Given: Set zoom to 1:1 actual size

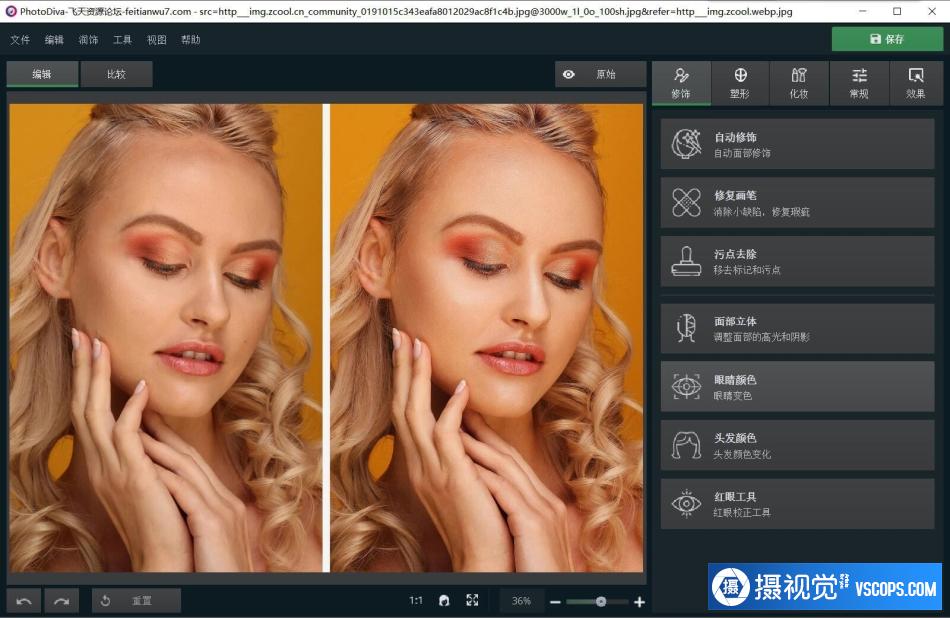Looking at the screenshot, I should pyautogui.click(x=416, y=600).
